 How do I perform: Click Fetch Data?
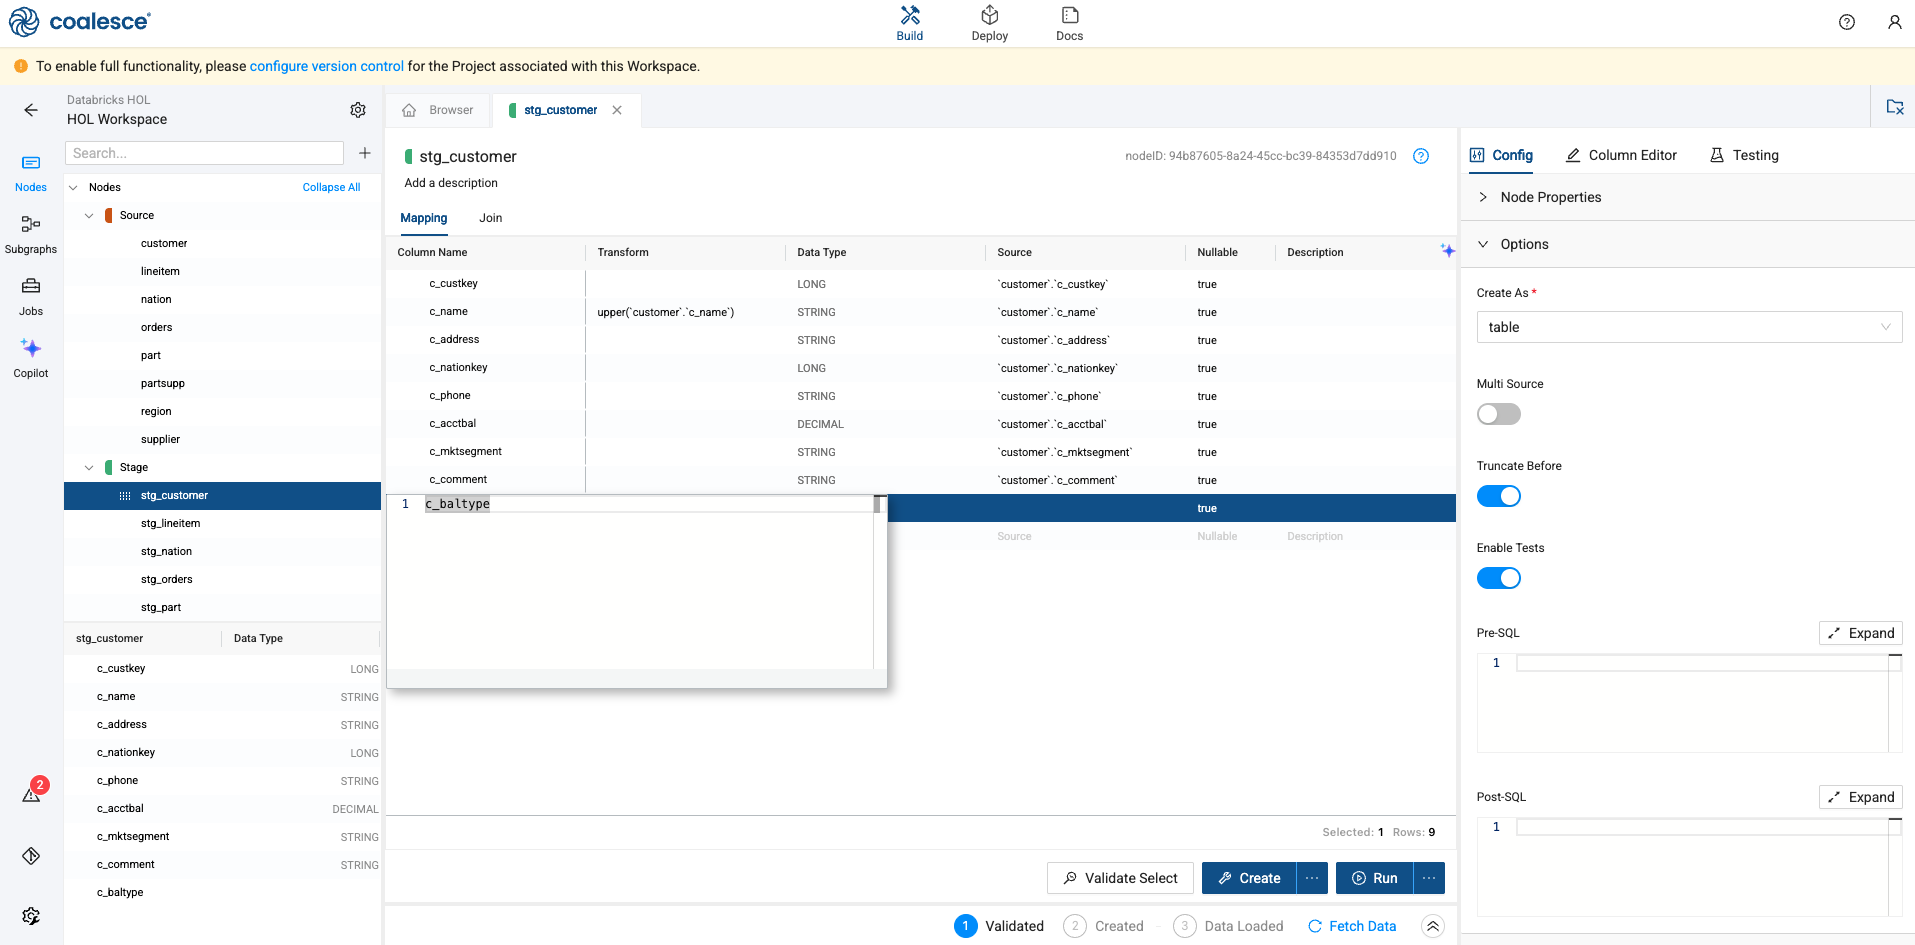[x=1352, y=926]
